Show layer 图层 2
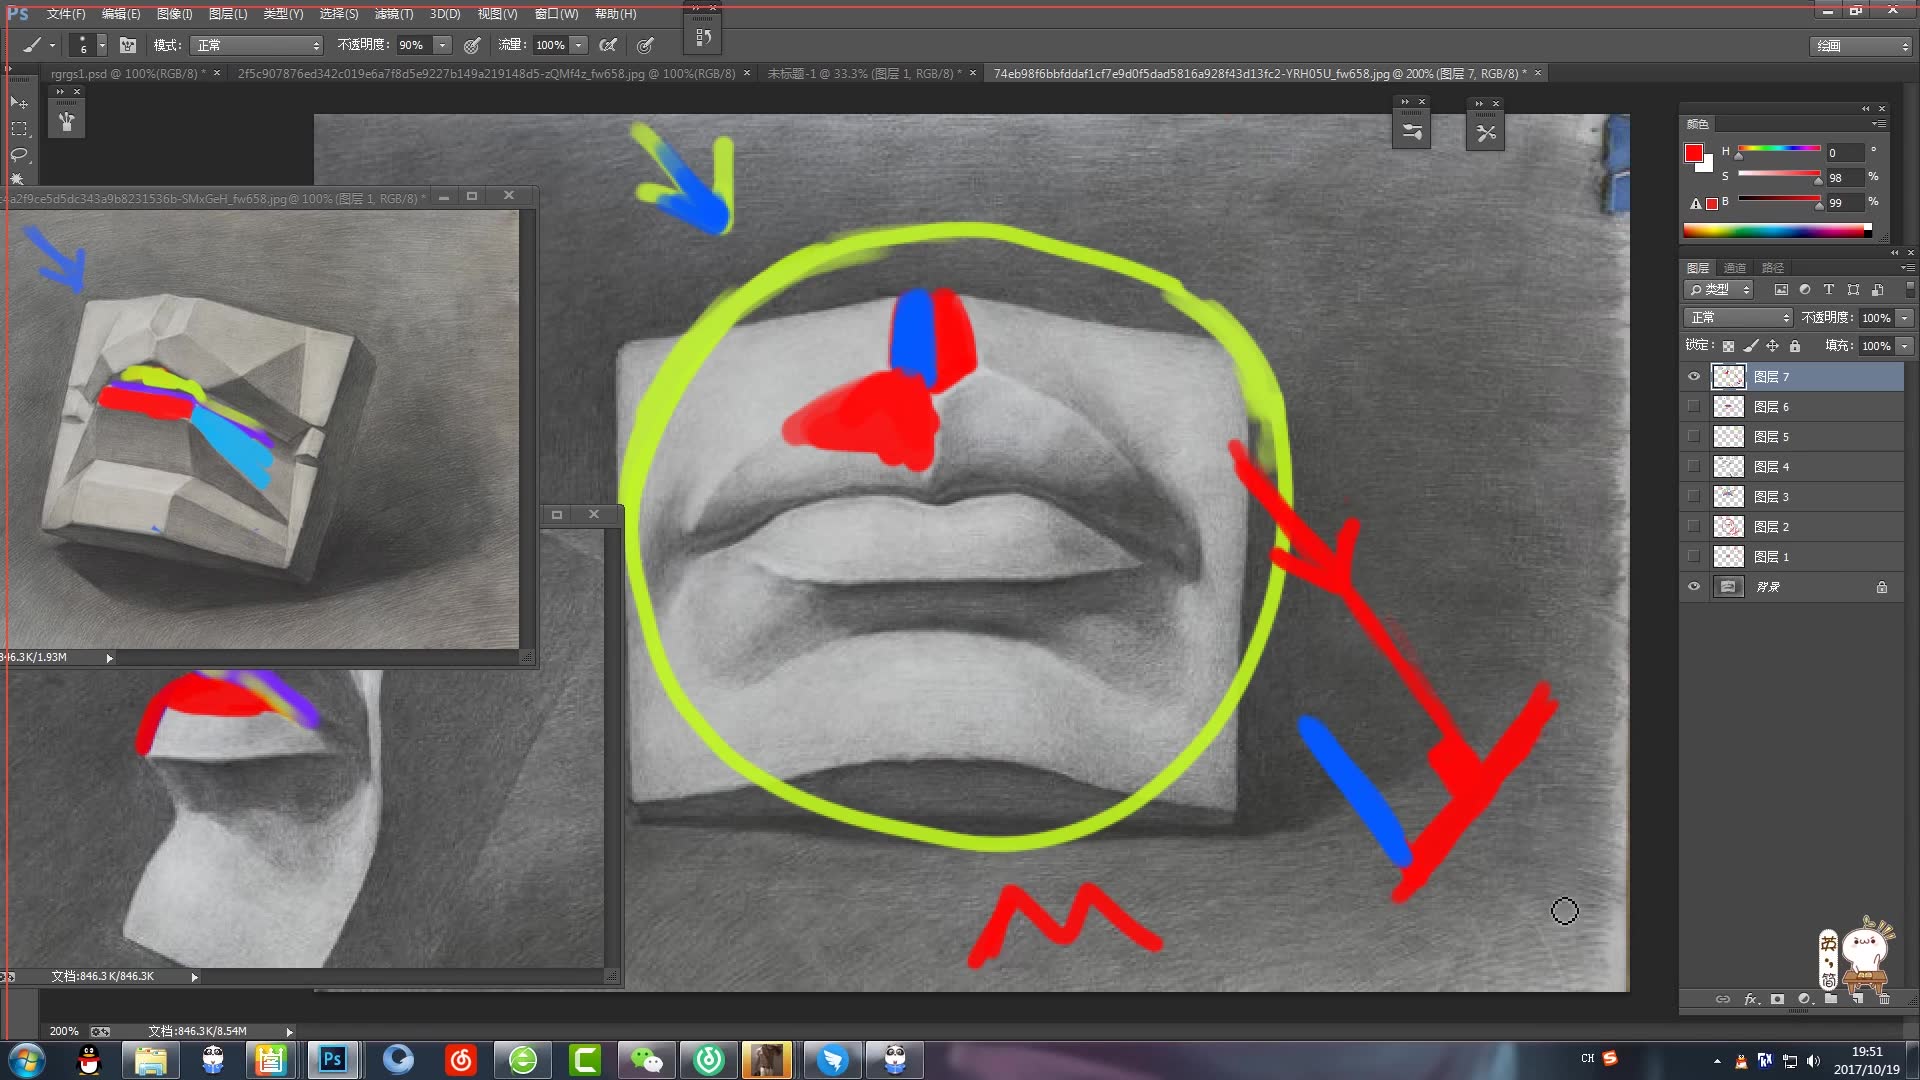The width and height of the screenshot is (1920, 1080). click(x=1694, y=527)
